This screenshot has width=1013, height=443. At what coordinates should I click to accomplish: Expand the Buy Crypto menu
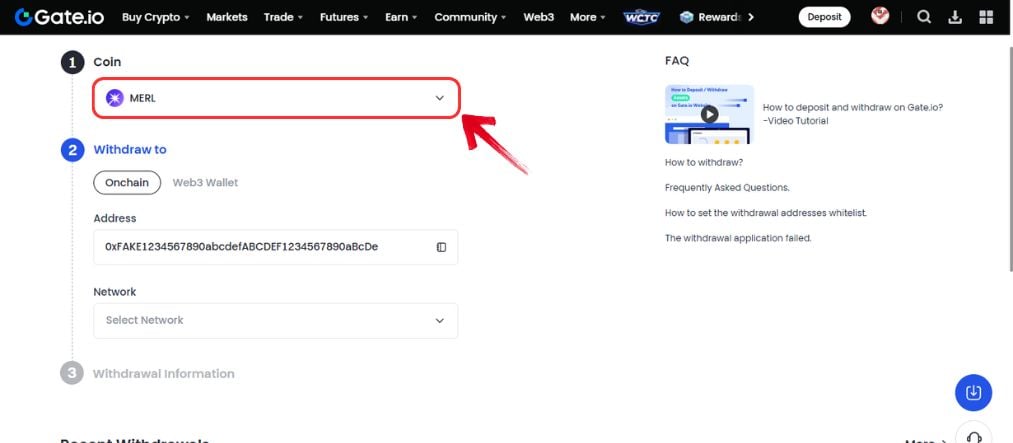point(156,17)
